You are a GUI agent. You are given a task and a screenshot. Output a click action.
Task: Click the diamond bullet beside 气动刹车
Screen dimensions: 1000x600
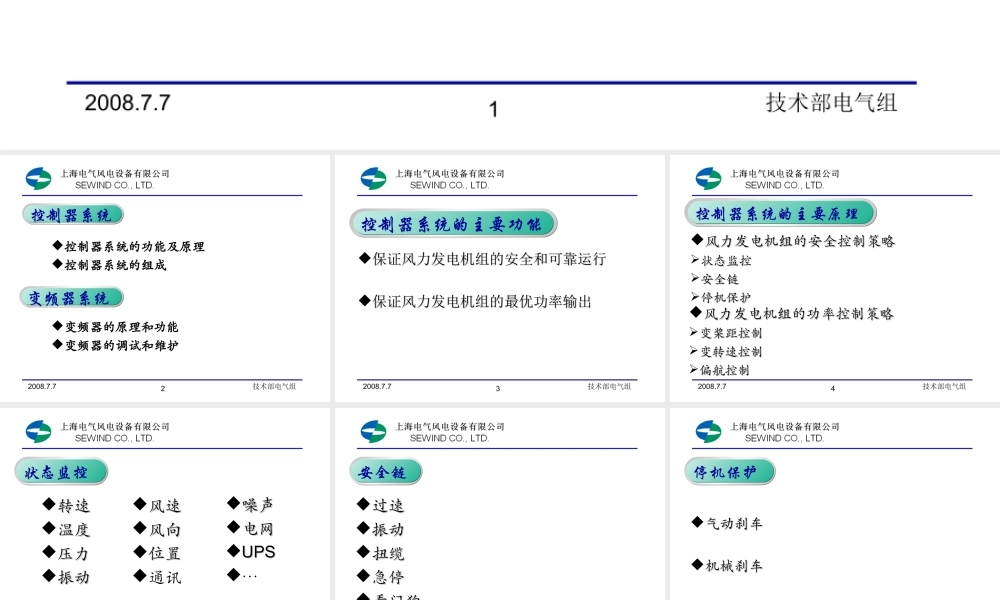[697, 522]
